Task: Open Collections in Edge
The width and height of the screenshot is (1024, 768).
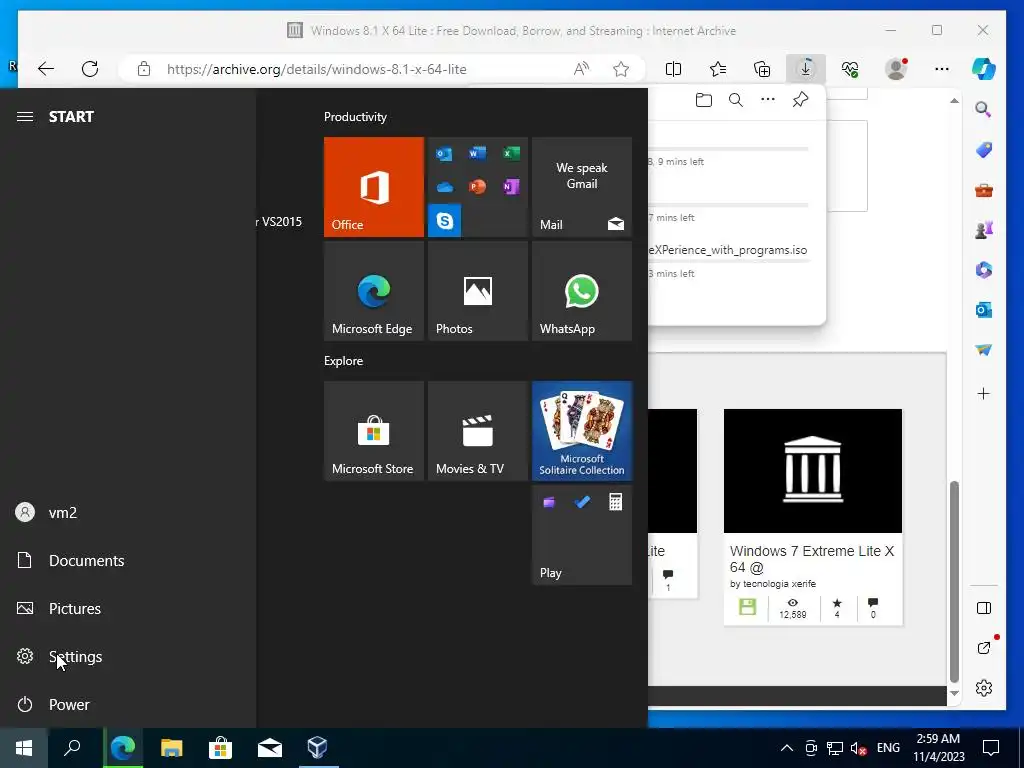Action: click(762, 69)
